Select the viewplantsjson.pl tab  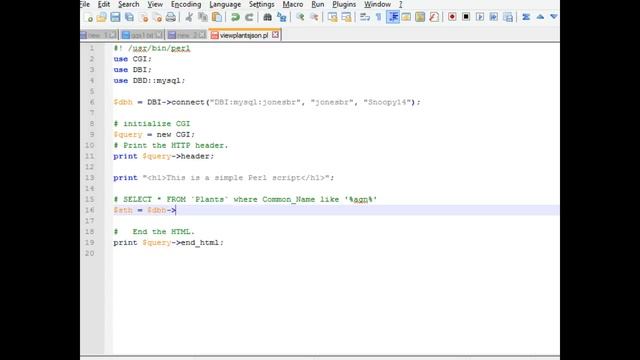(244, 35)
